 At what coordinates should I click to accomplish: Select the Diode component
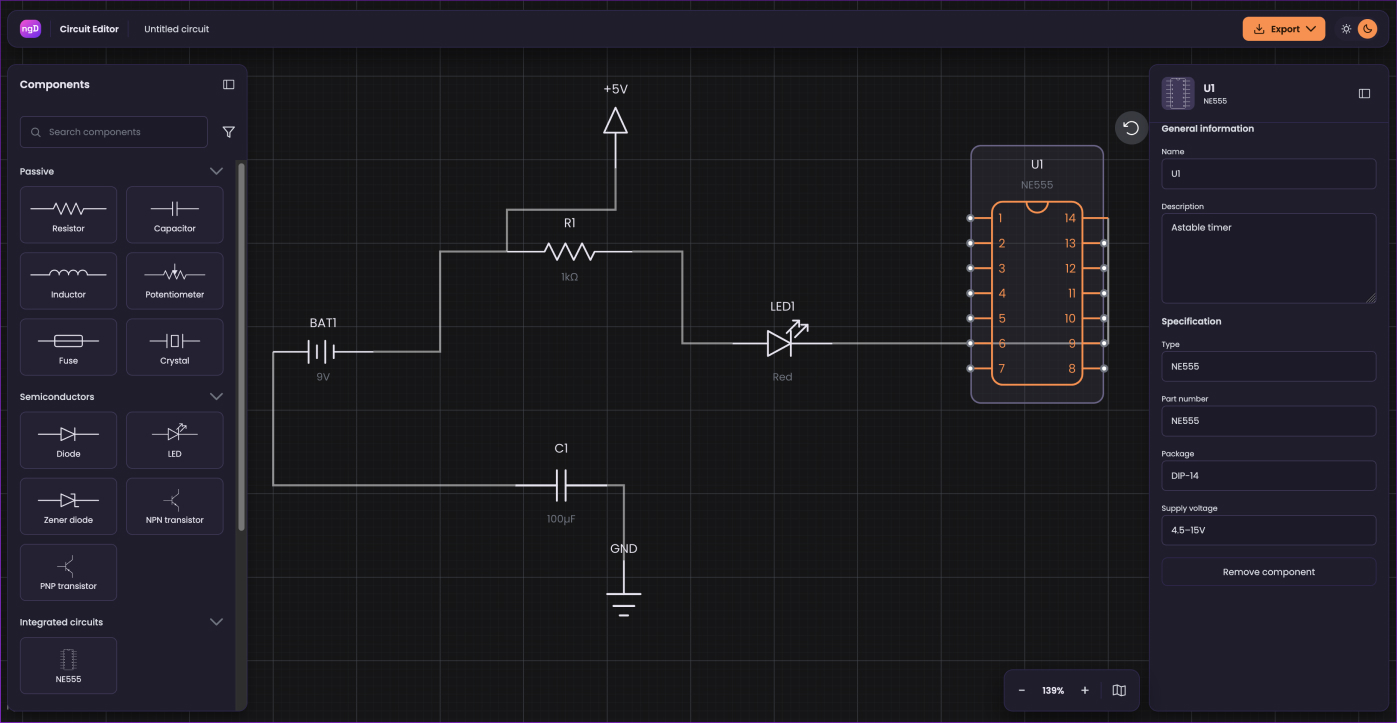[x=68, y=440]
